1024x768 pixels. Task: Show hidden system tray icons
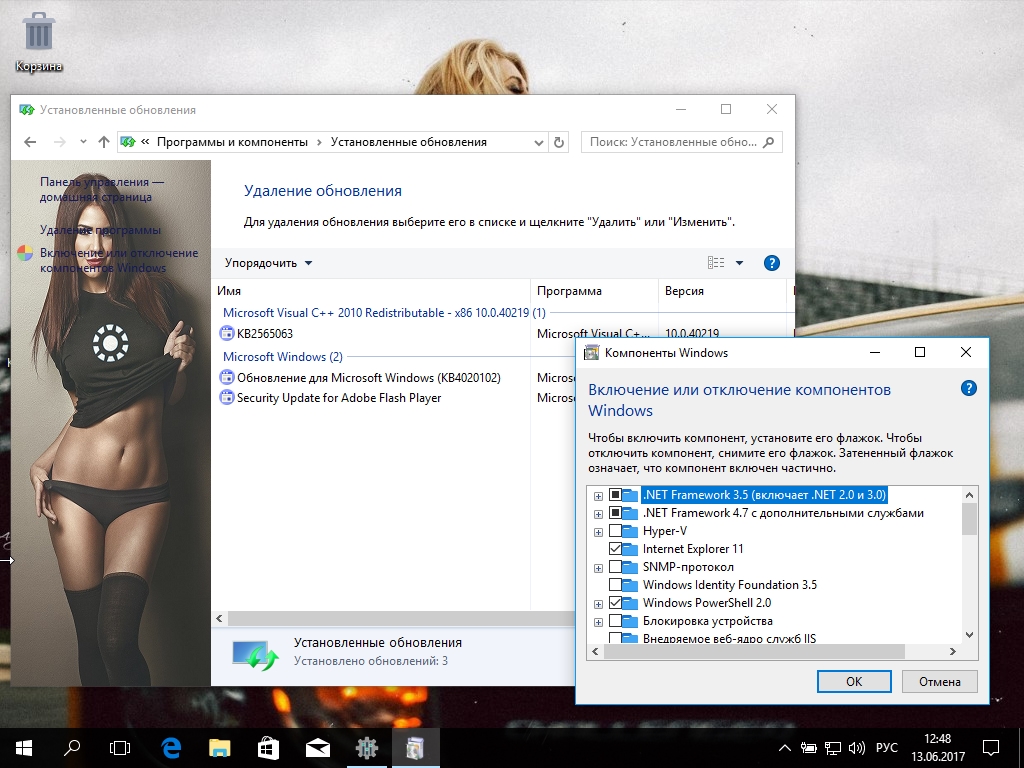click(x=785, y=748)
